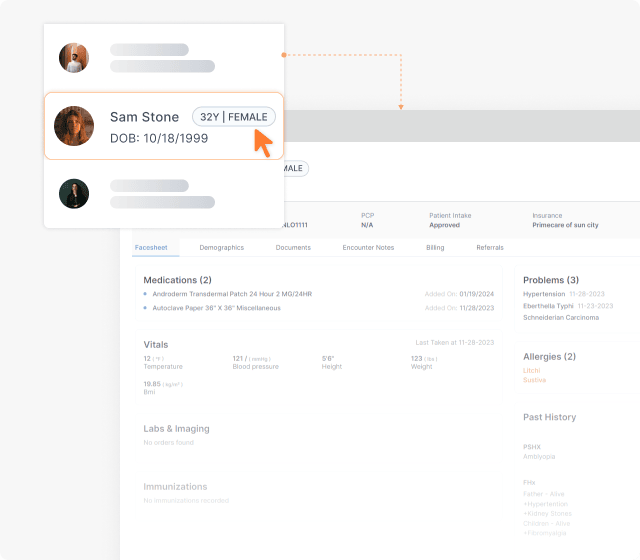Click Sam Stone patient name
Viewport: 640px width, 560px height.
[x=144, y=117]
